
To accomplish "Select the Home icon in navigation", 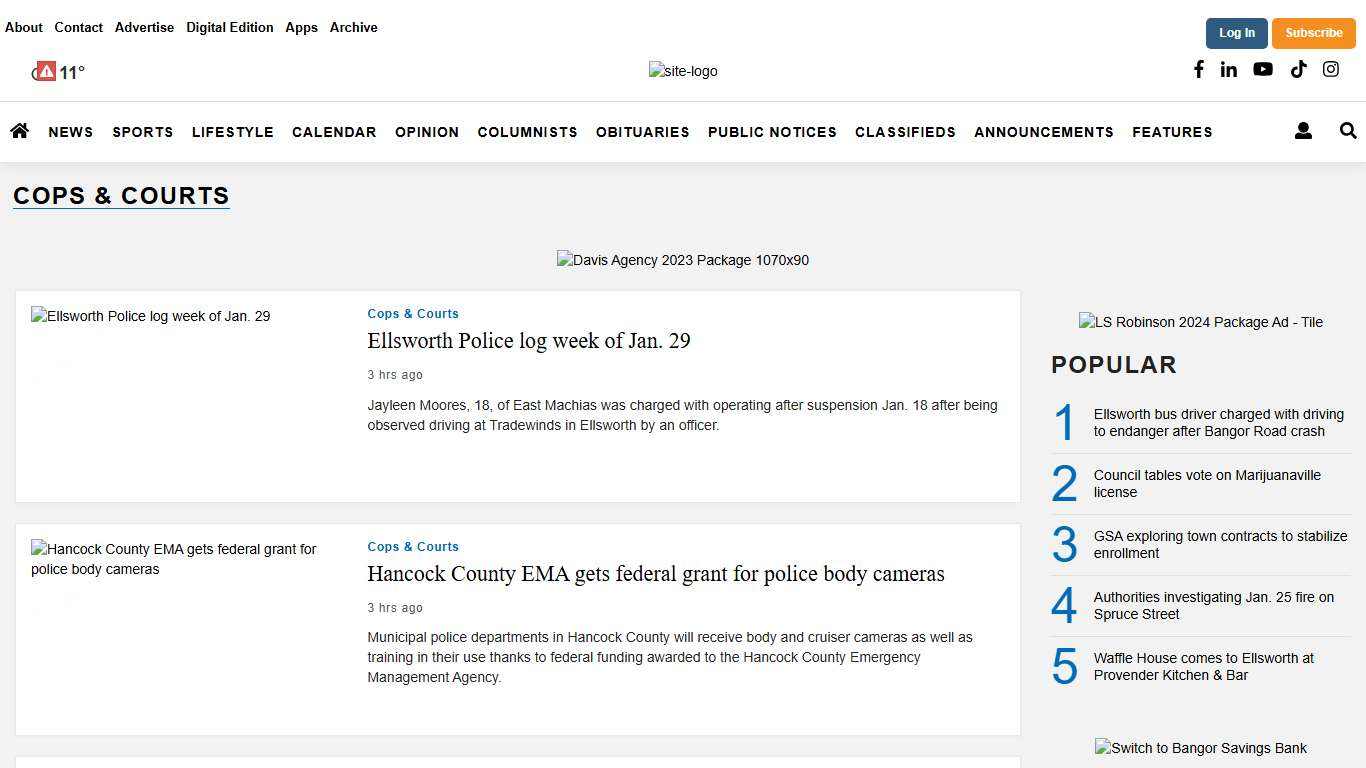I will (x=19, y=131).
